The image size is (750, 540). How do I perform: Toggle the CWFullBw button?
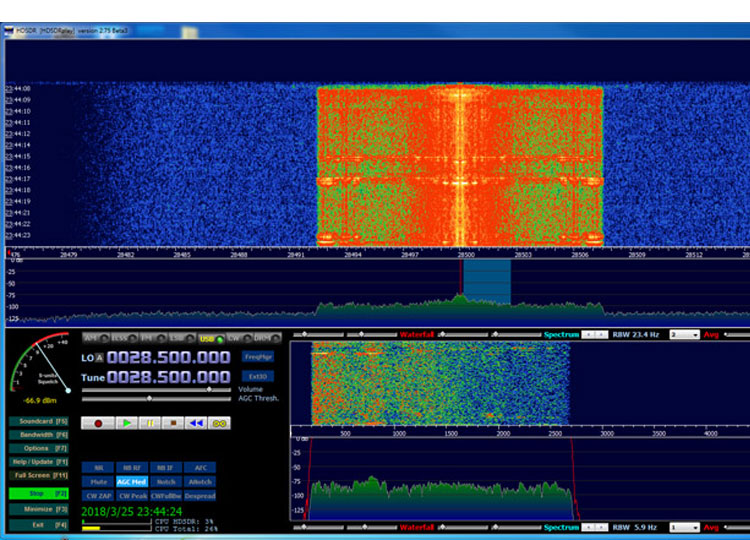[165, 496]
